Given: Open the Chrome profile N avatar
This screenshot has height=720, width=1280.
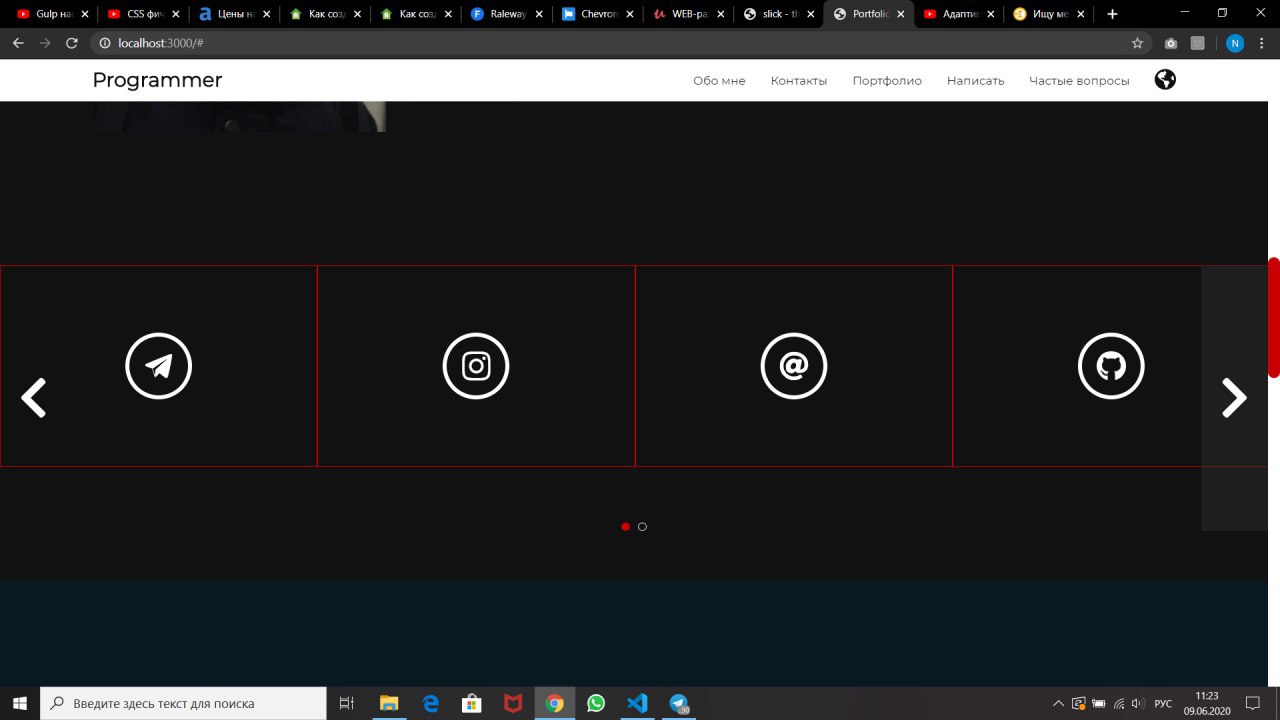Looking at the screenshot, I should [1235, 43].
